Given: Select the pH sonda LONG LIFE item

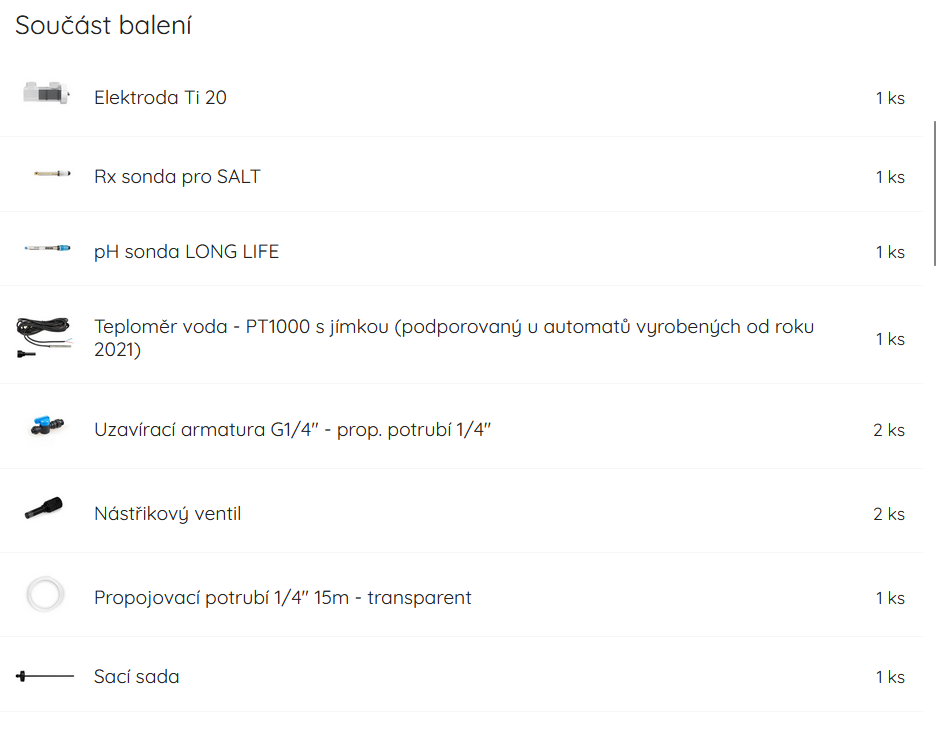Looking at the screenshot, I should tap(186, 252).
